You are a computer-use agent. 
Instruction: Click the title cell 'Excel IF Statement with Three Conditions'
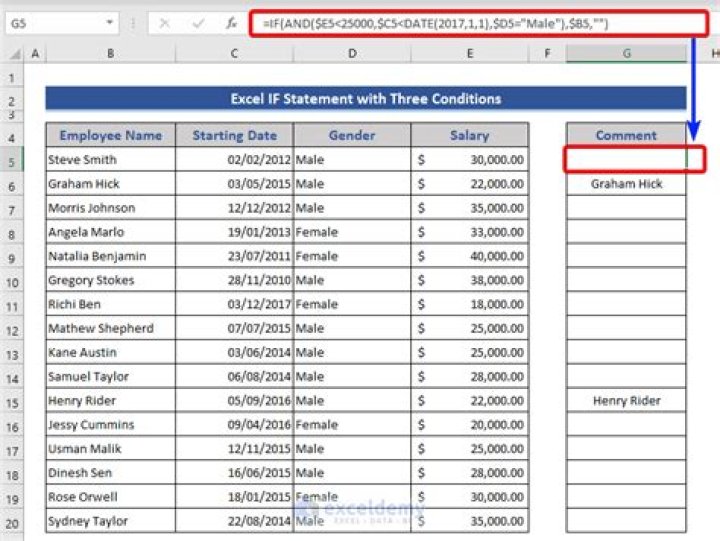point(366,99)
